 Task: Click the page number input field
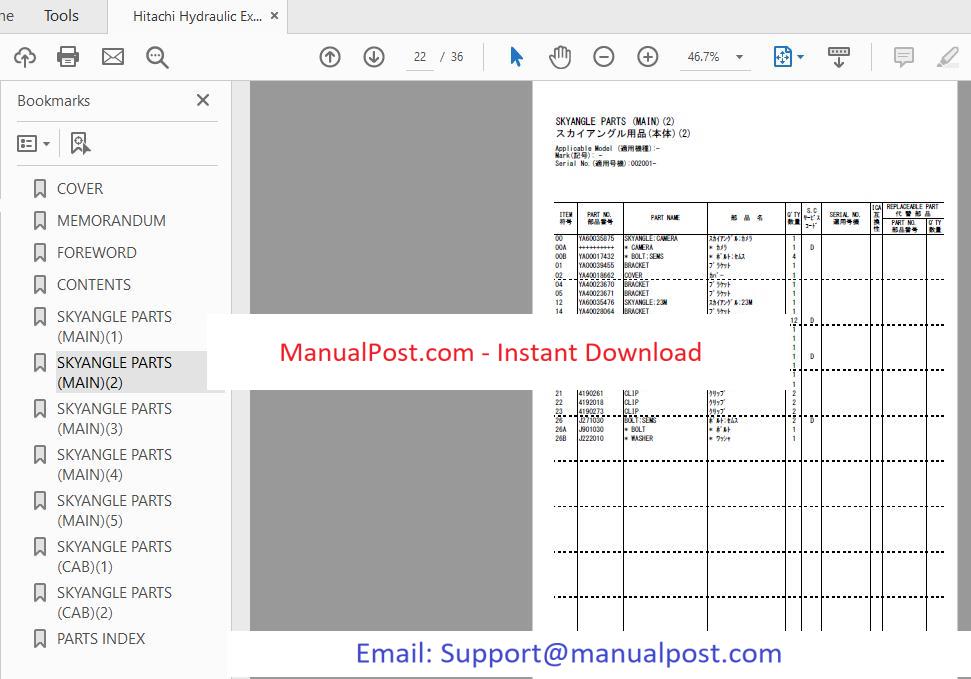pos(420,57)
